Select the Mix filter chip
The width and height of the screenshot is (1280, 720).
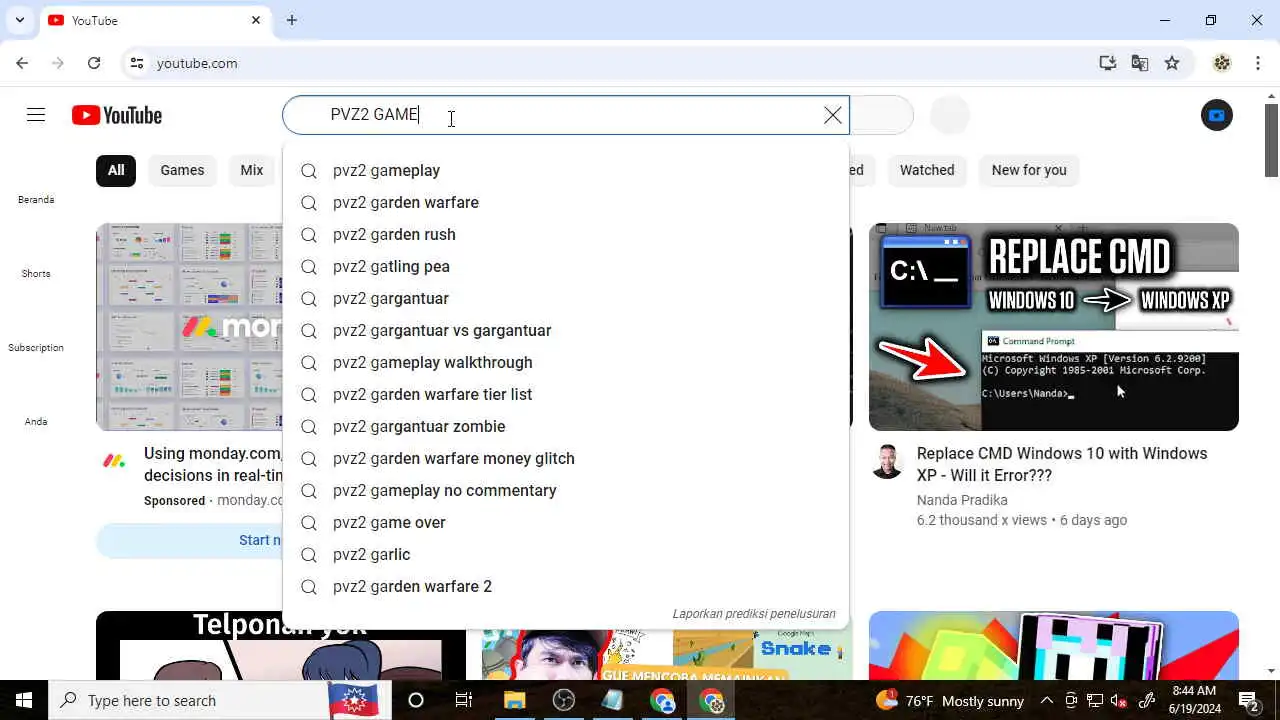coord(252,170)
